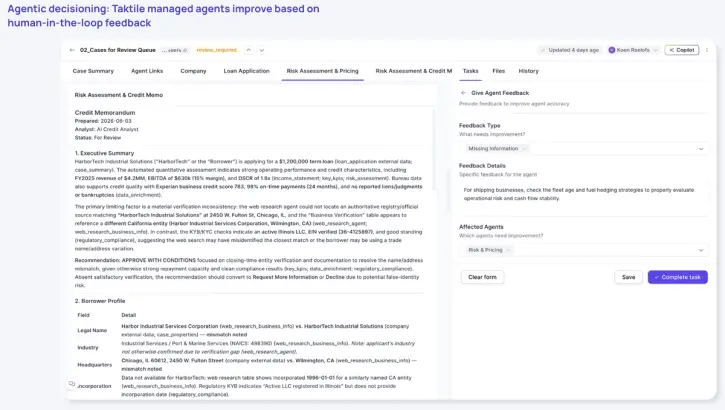
Task: Click into the Feedback Details text area
Action: (x=584, y=199)
